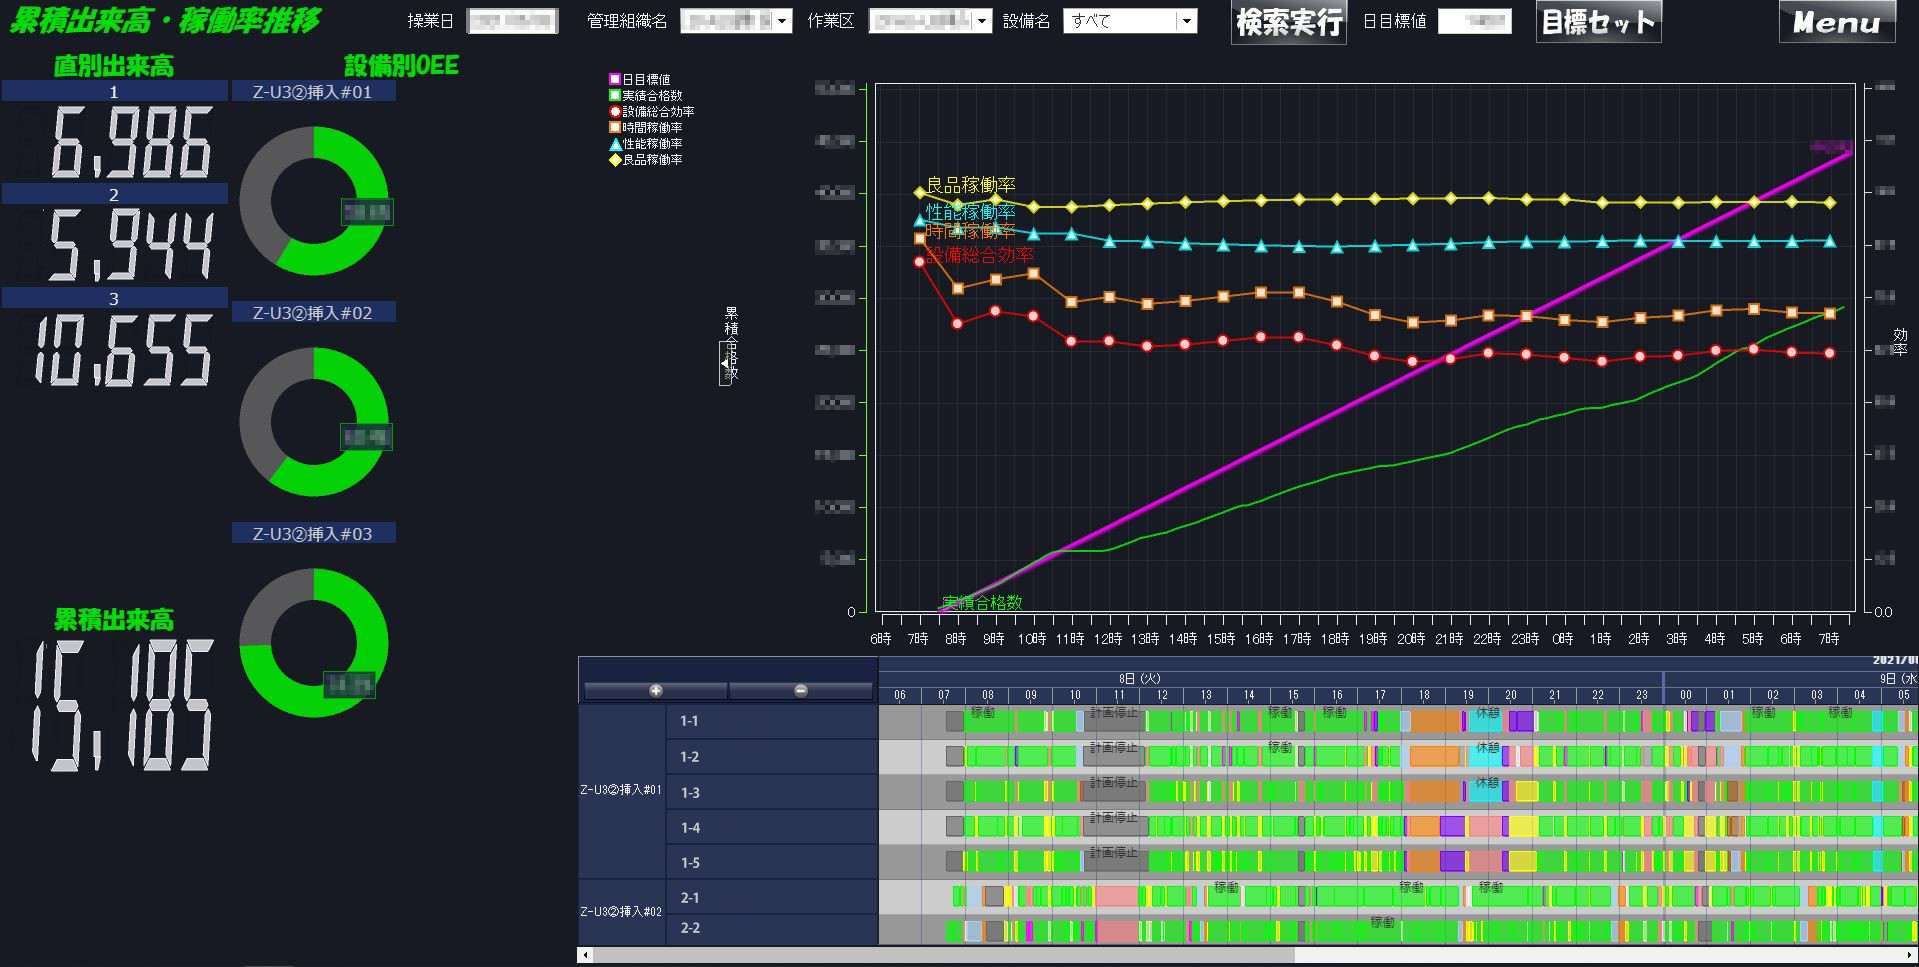Click the 性能稼働率 cyan triangle legend marker
The height and width of the screenshot is (967, 1919).
pos(615,144)
